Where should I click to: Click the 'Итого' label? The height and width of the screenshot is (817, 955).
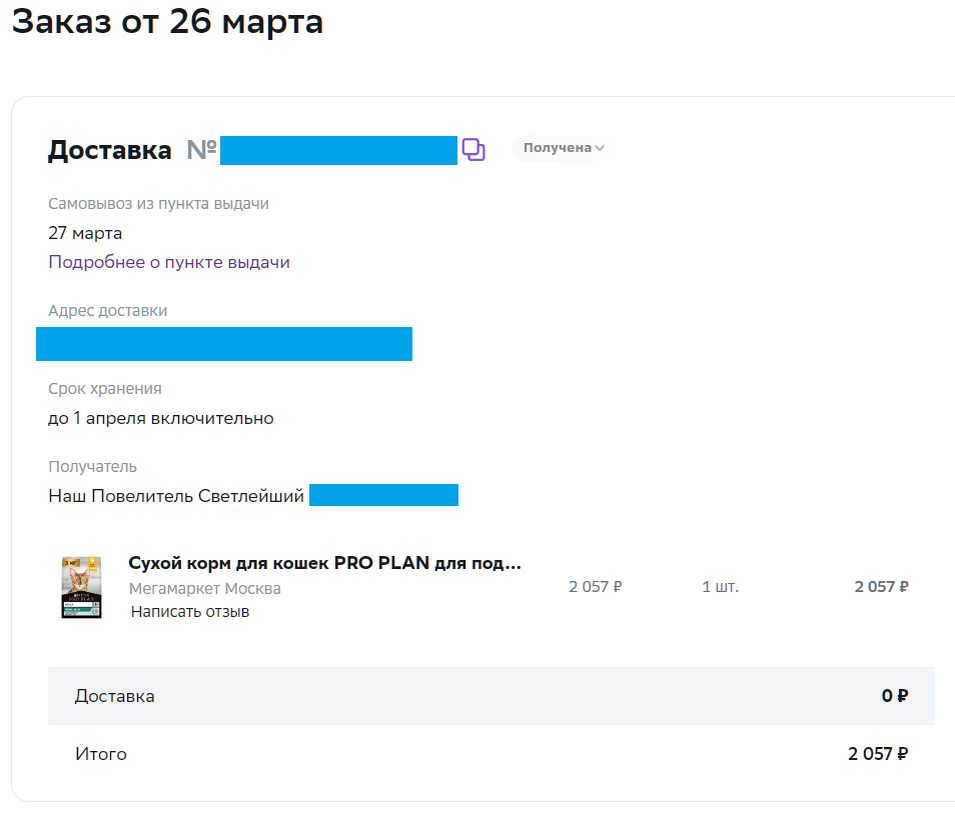pos(101,754)
